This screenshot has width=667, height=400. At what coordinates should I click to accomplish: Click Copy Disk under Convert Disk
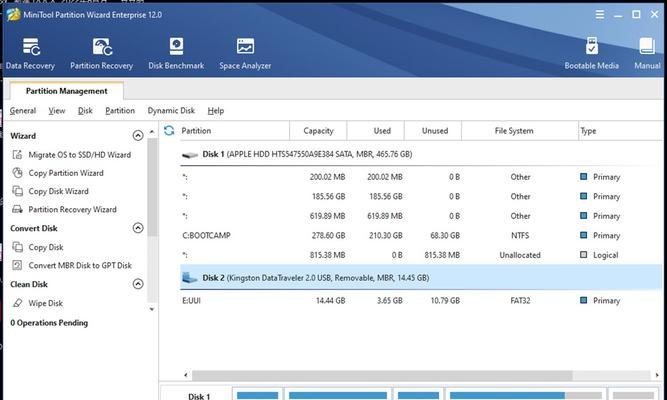coord(46,247)
